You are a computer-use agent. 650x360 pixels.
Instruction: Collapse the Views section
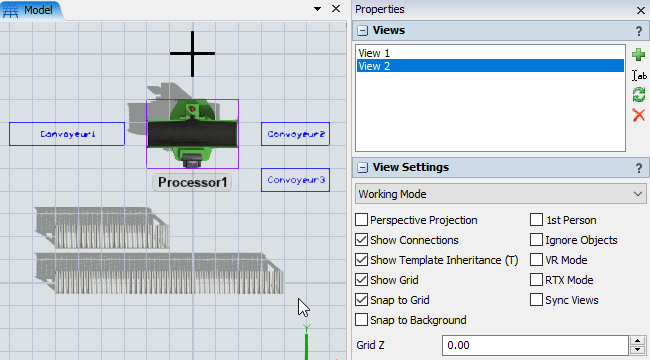[362, 31]
